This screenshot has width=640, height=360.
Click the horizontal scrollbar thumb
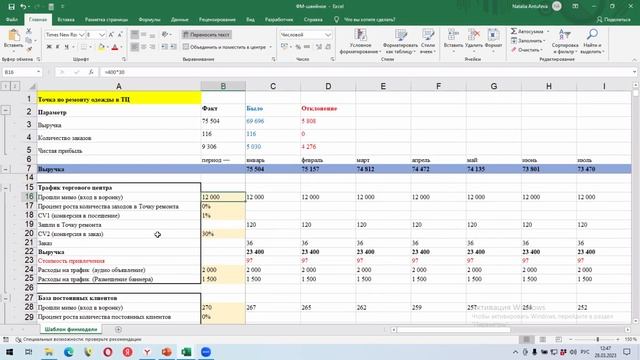pos(453,330)
